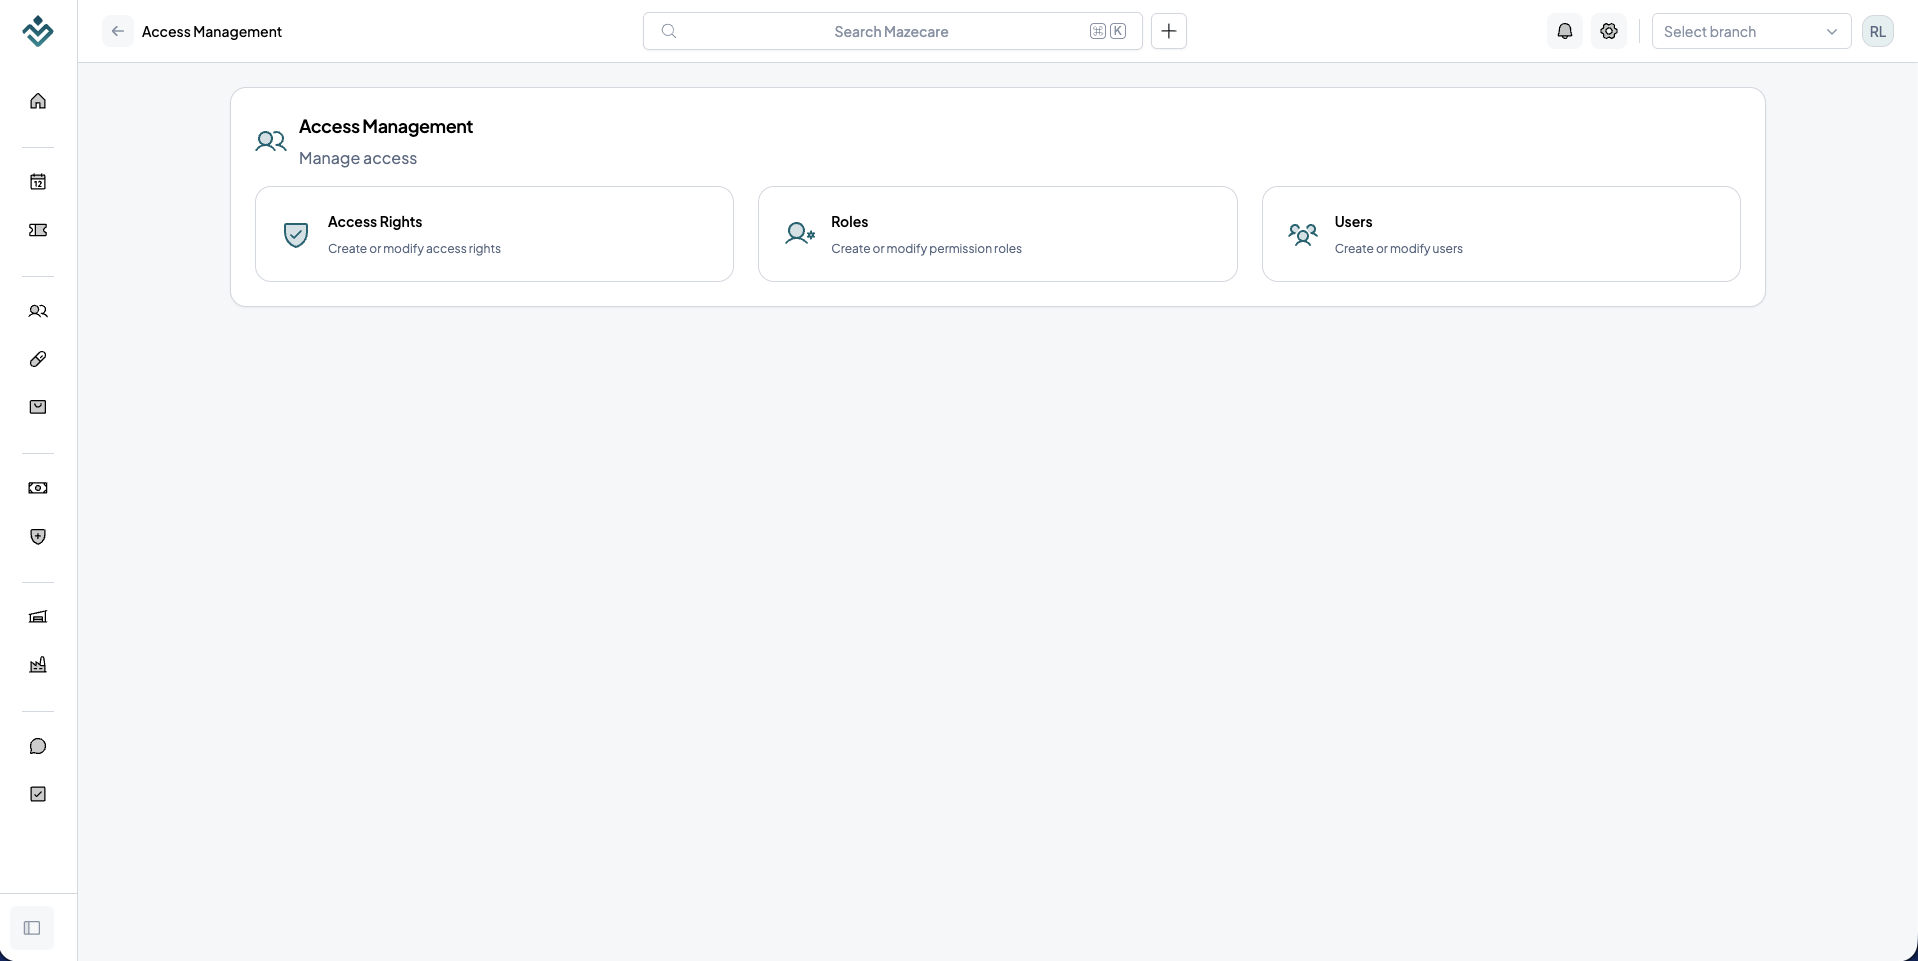Open the factory sidebar icon
1918x961 pixels.
[38, 665]
